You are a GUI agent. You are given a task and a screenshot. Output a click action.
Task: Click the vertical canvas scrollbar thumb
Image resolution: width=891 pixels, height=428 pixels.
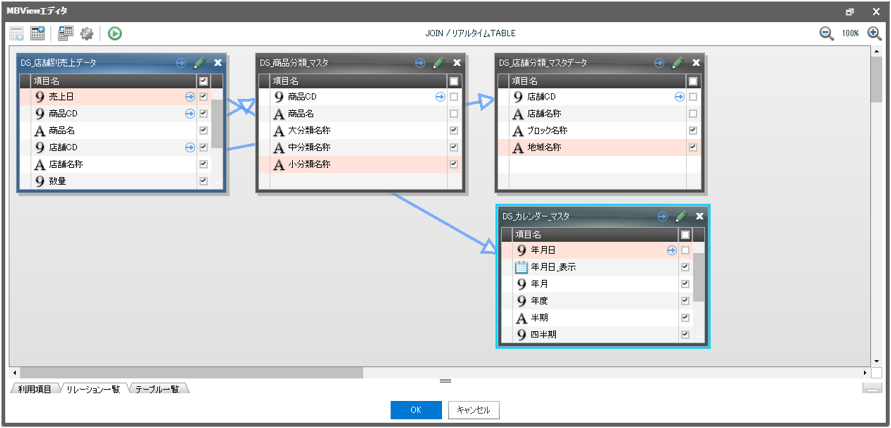point(876,80)
